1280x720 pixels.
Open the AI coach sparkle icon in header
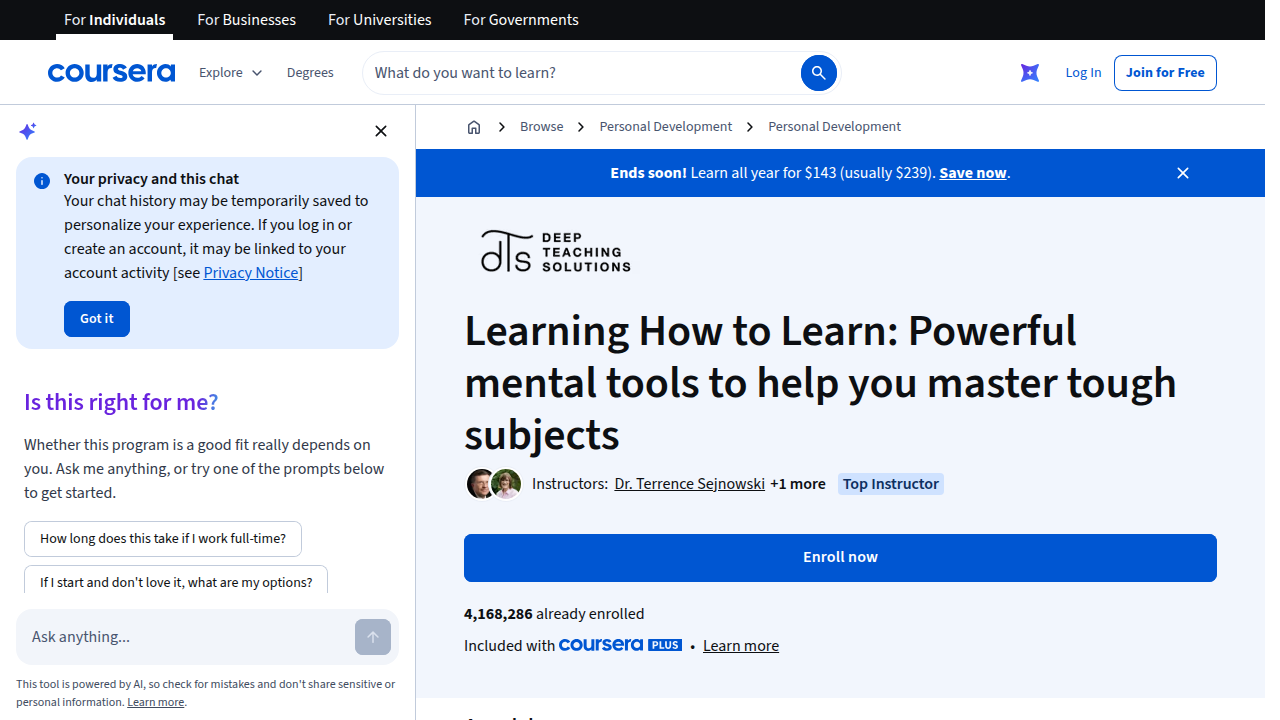[x=1030, y=73]
